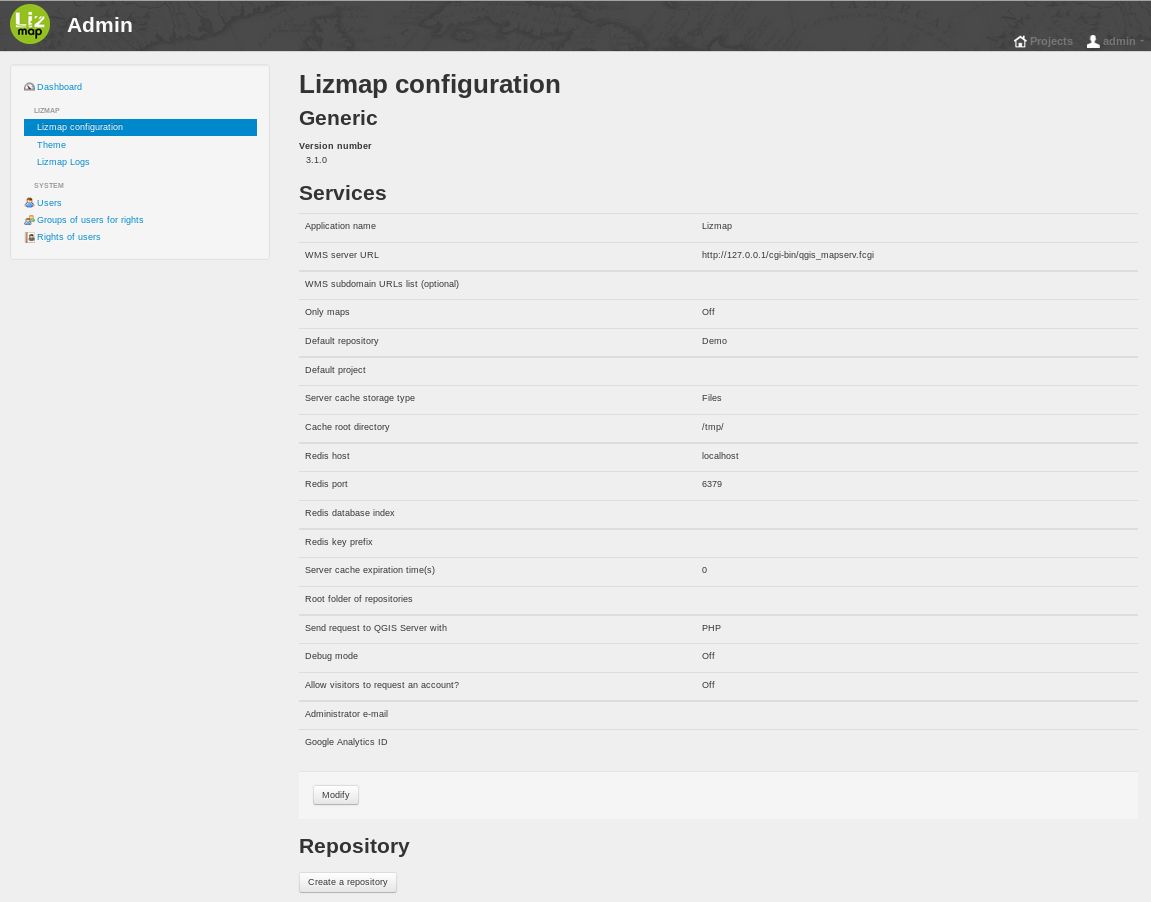Click the Repository section heading
Screen dimensions: 1151x902
click(354, 846)
